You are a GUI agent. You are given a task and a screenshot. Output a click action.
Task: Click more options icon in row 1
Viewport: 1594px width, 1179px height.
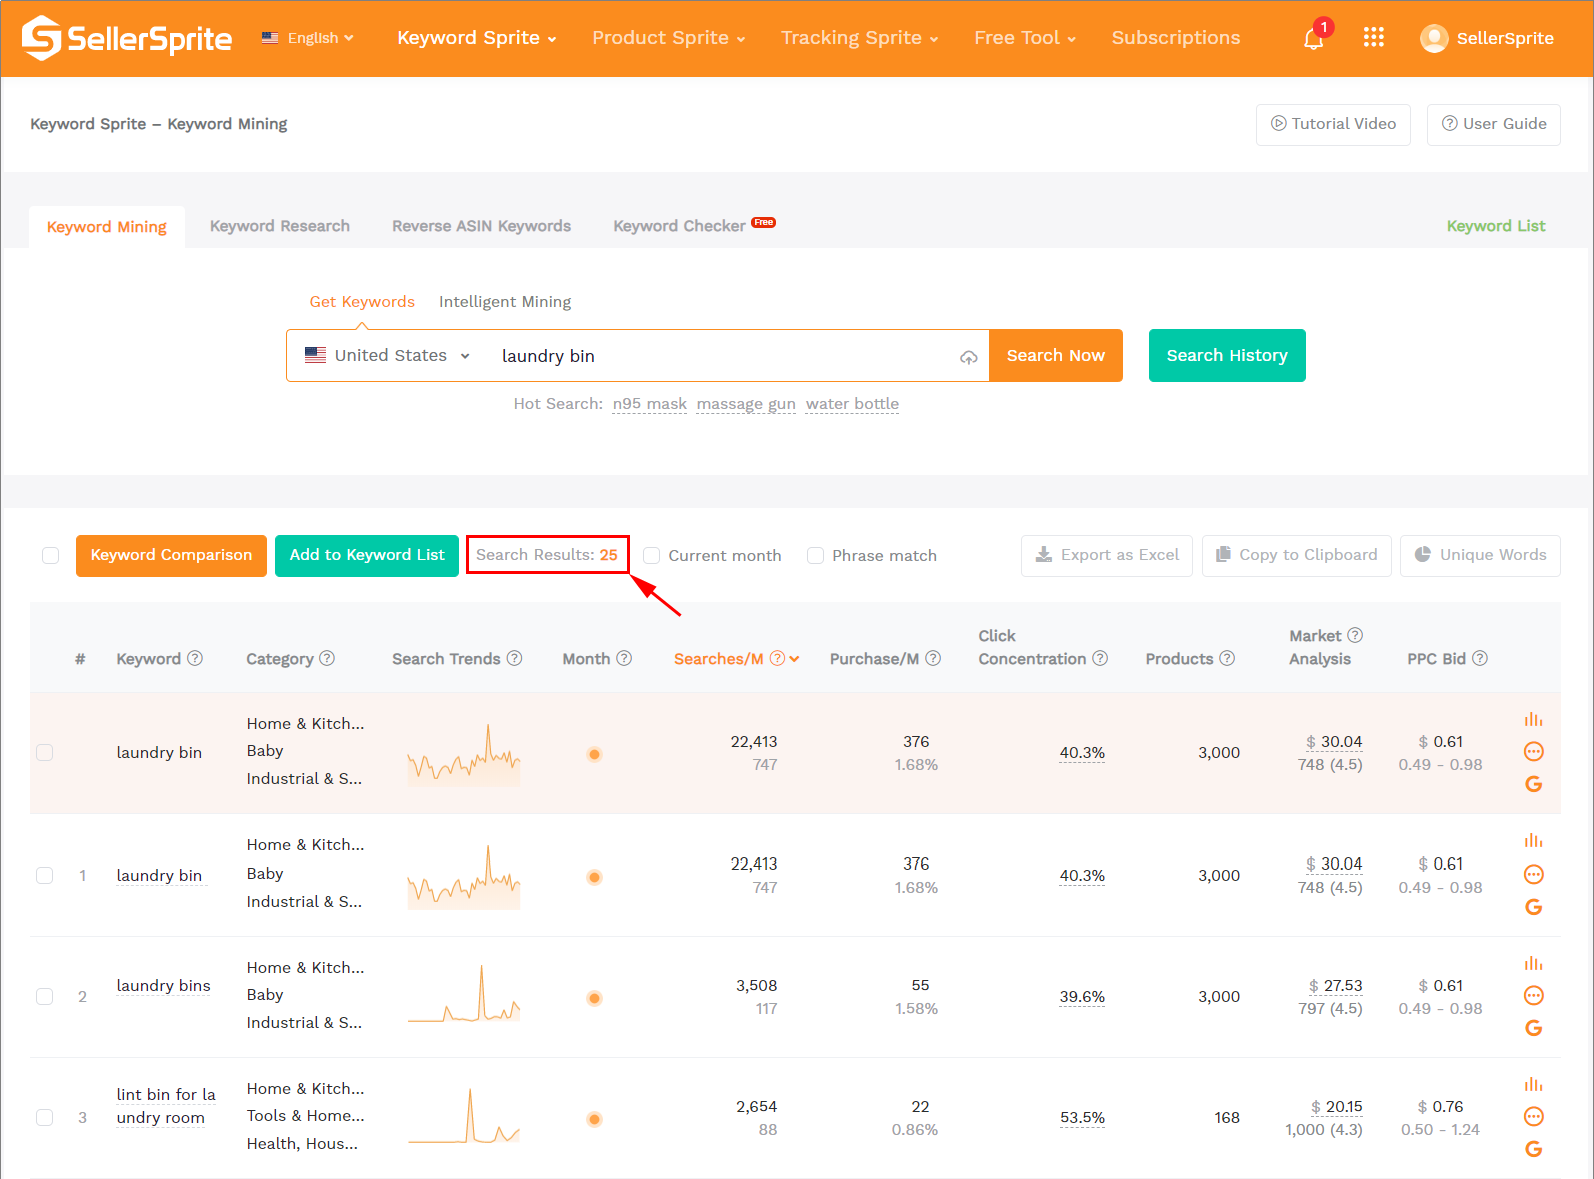(1533, 875)
